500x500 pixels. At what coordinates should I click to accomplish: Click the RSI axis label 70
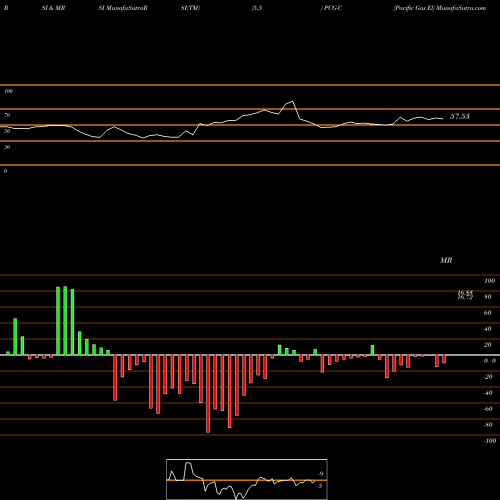click(x=7, y=115)
